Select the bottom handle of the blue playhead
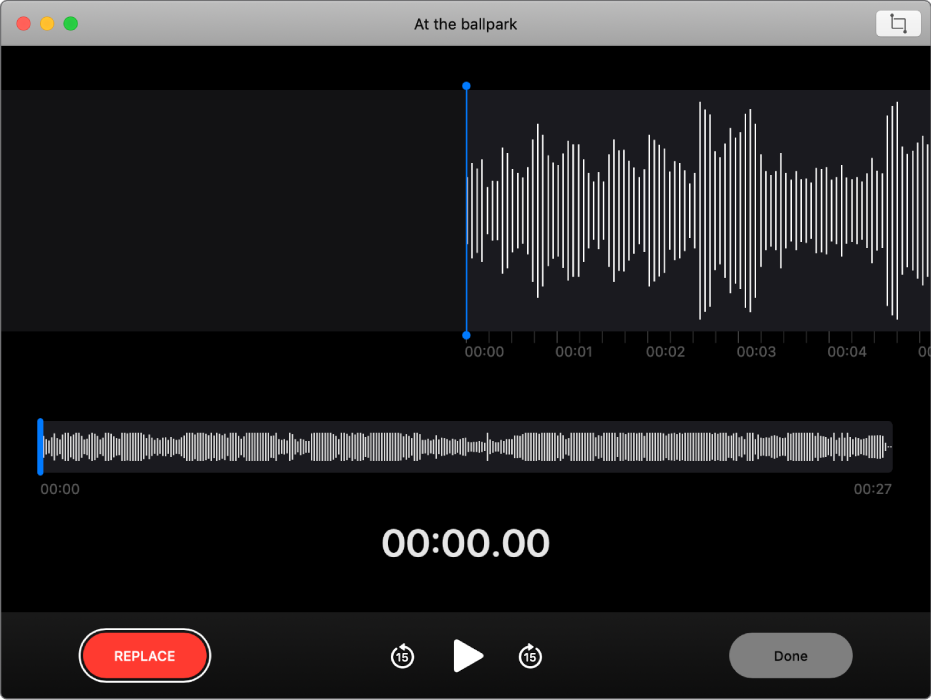Viewport: 931px width, 700px height. point(466,335)
